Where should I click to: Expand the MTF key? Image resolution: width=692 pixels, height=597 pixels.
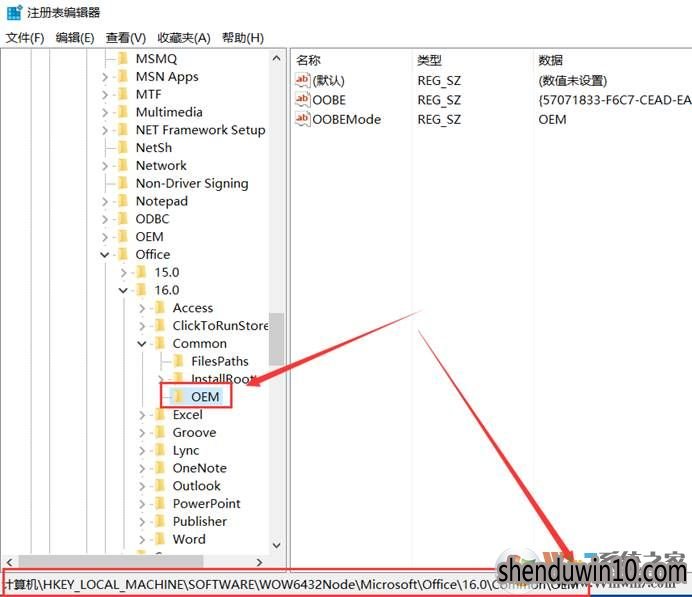(x=105, y=95)
